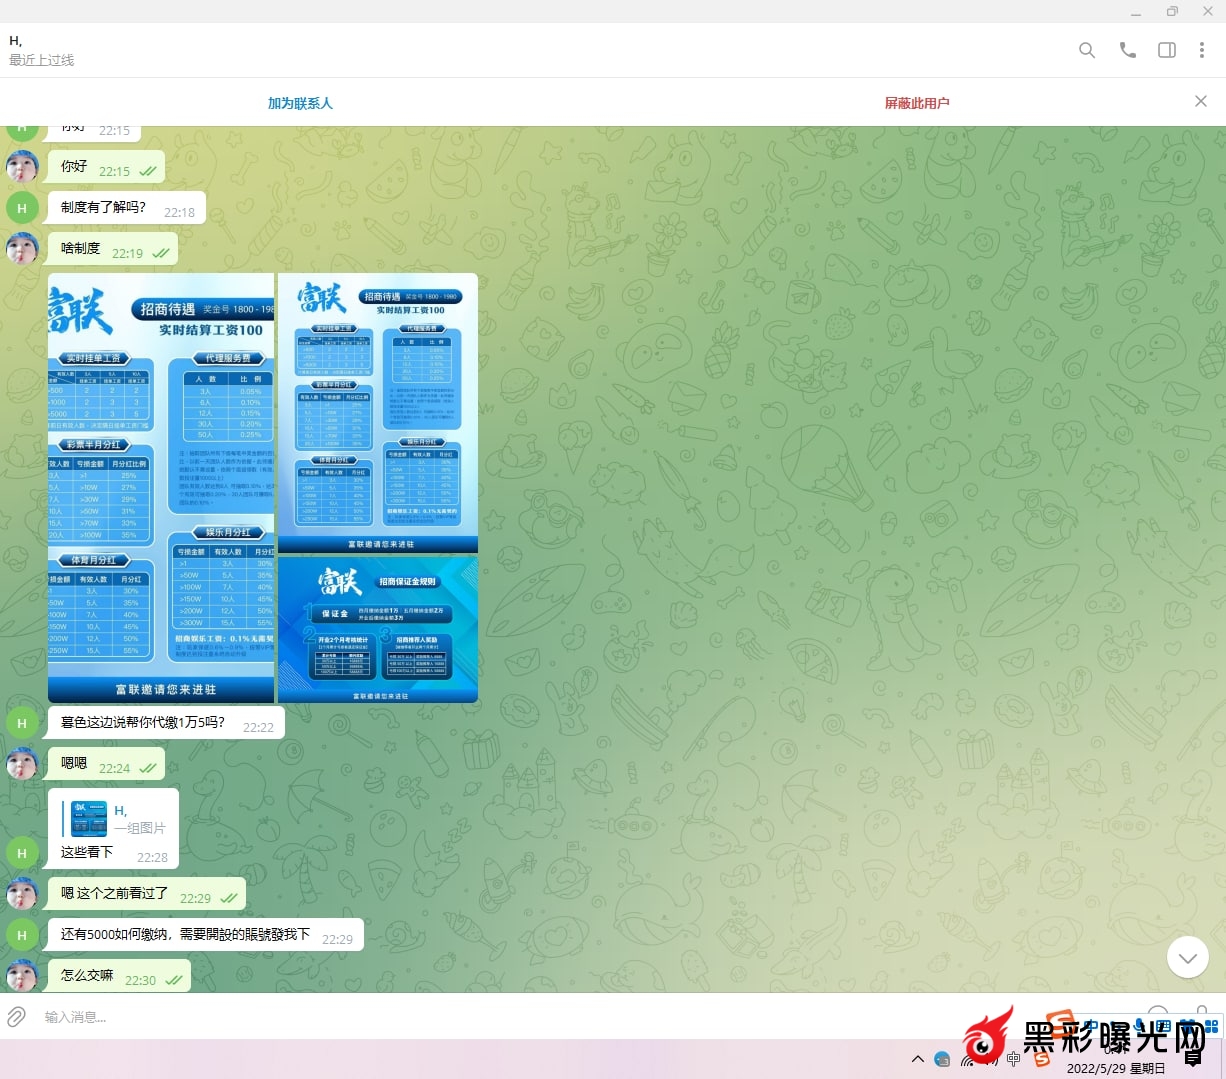The height and width of the screenshot is (1079, 1226).
Task: Open the 招商保证金规则 image
Action: (378, 630)
